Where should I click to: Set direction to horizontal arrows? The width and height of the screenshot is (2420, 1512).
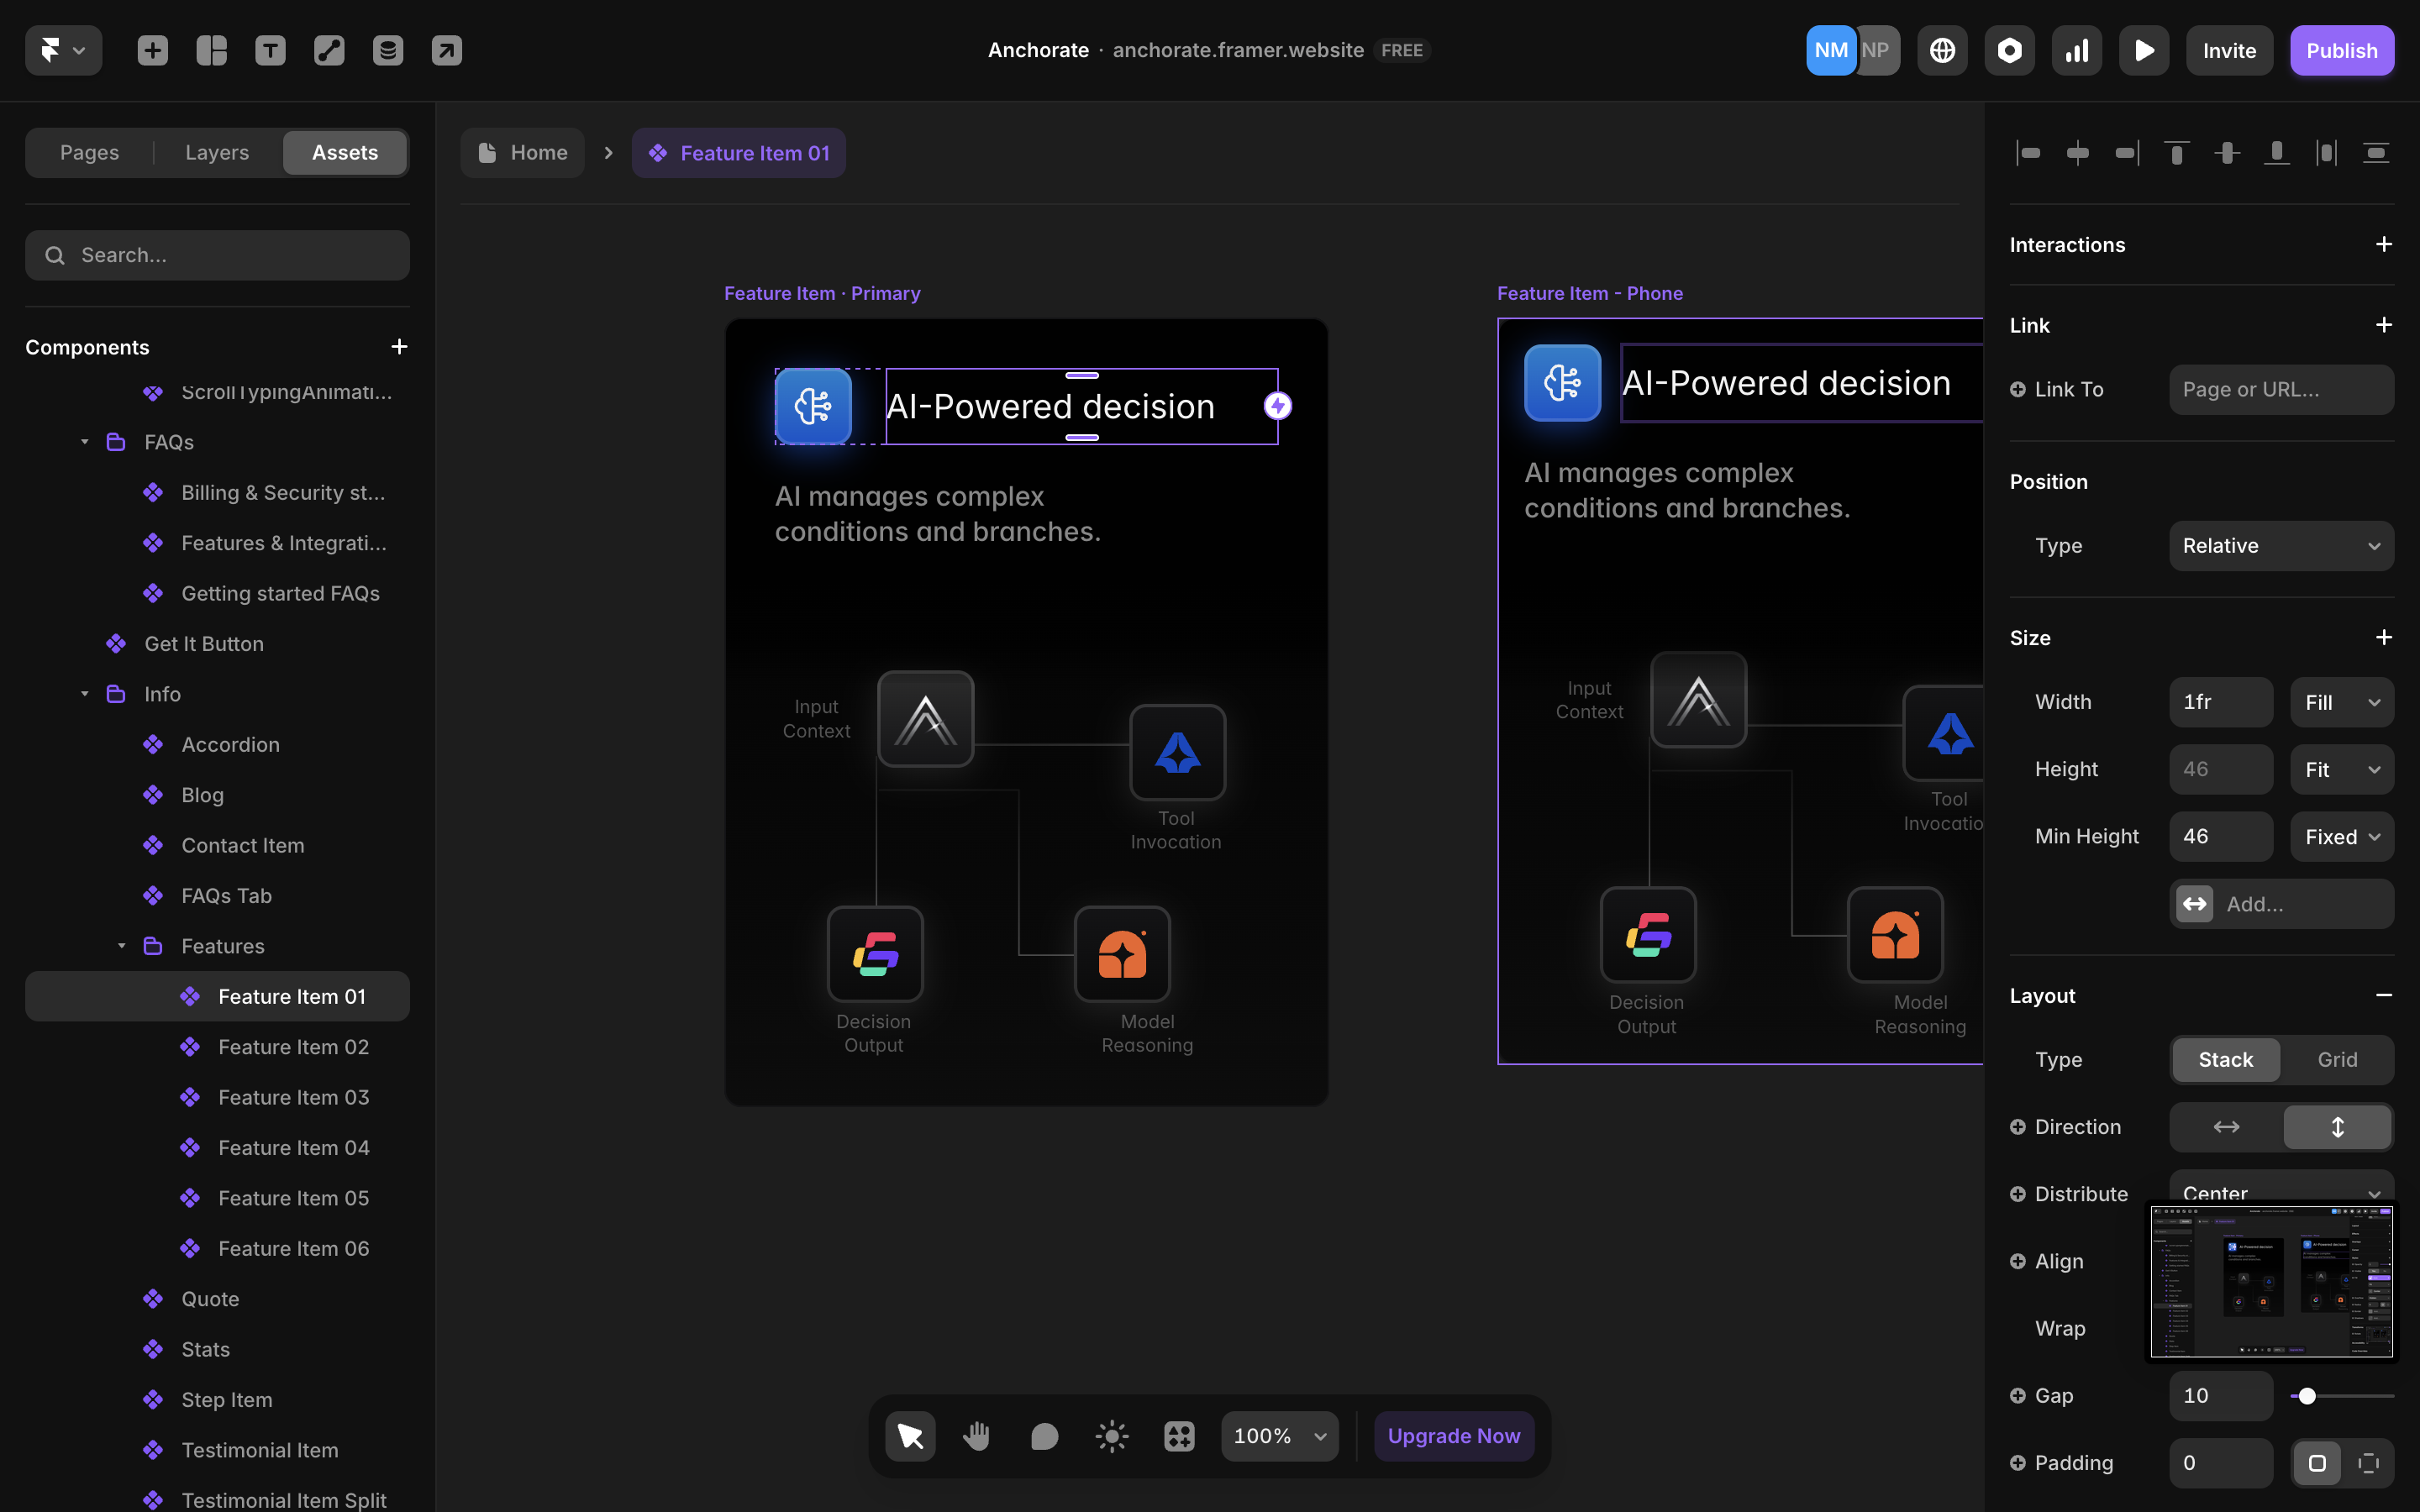pos(2226,1127)
